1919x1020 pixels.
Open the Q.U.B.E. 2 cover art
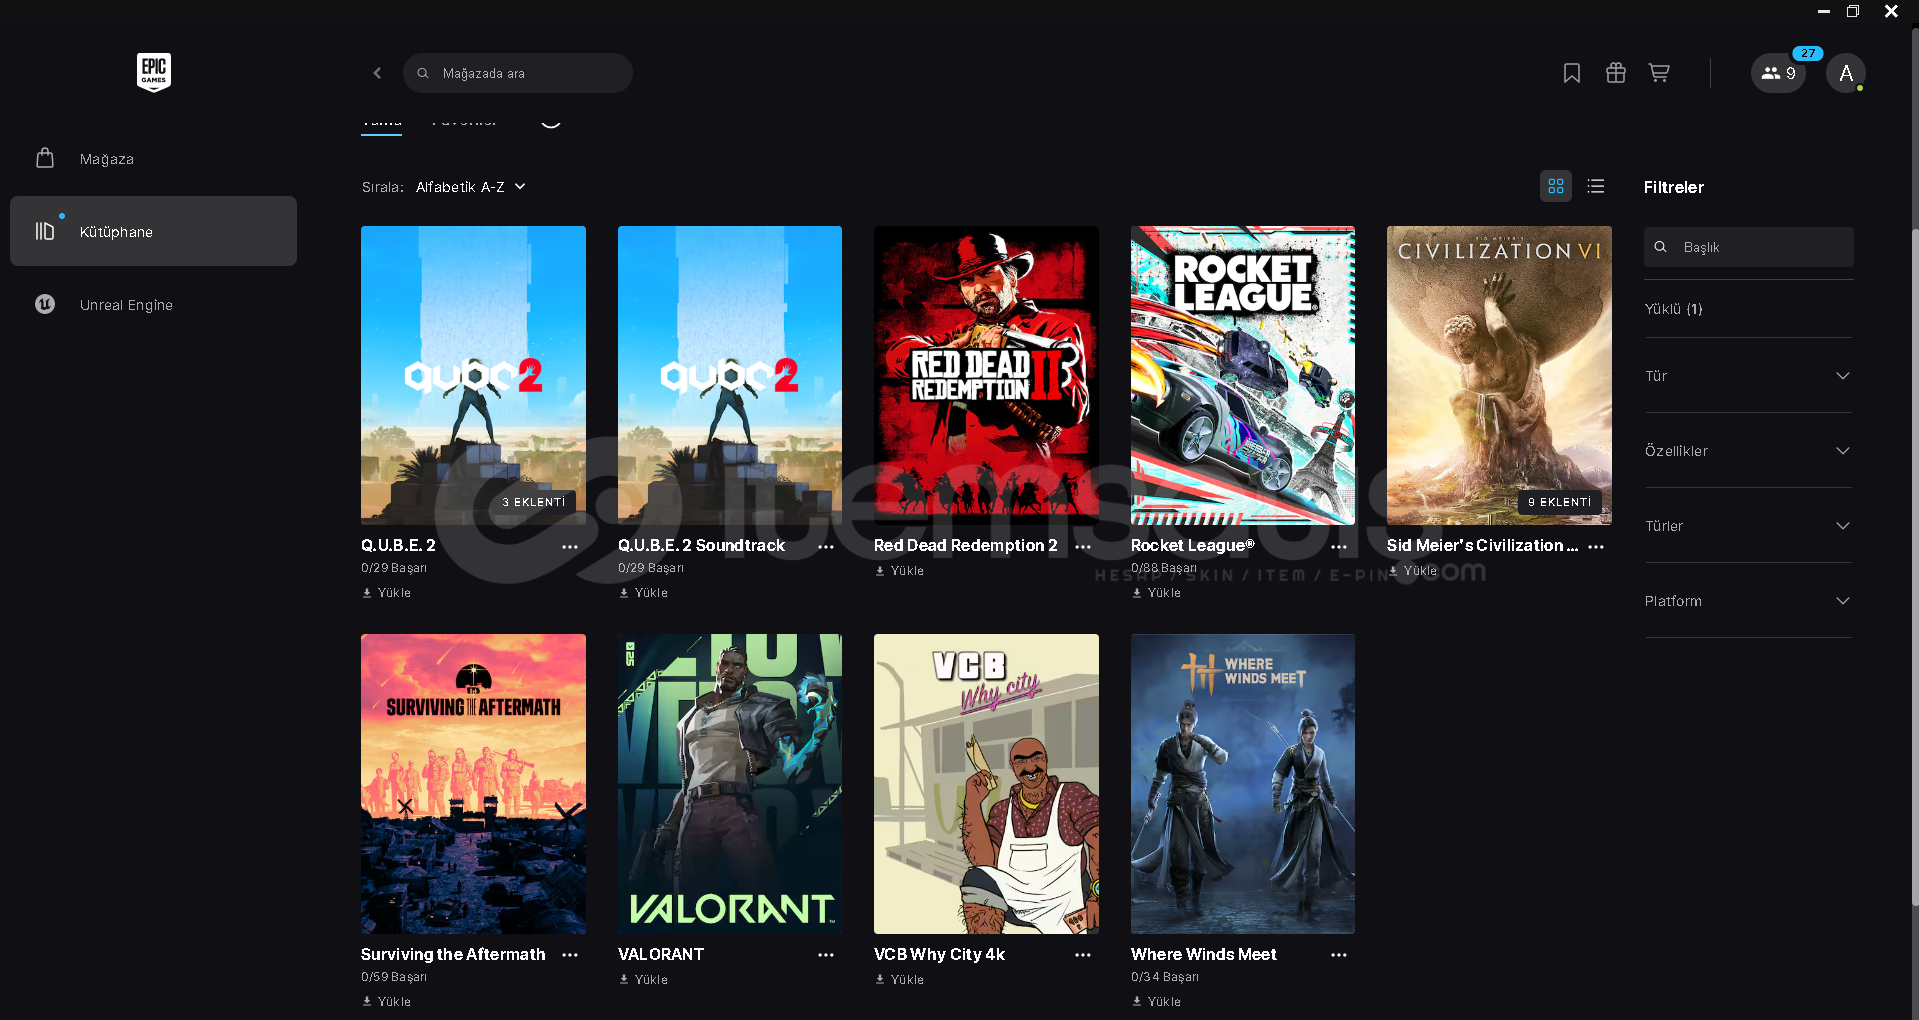pyautogui.click(x=473, y=375)
